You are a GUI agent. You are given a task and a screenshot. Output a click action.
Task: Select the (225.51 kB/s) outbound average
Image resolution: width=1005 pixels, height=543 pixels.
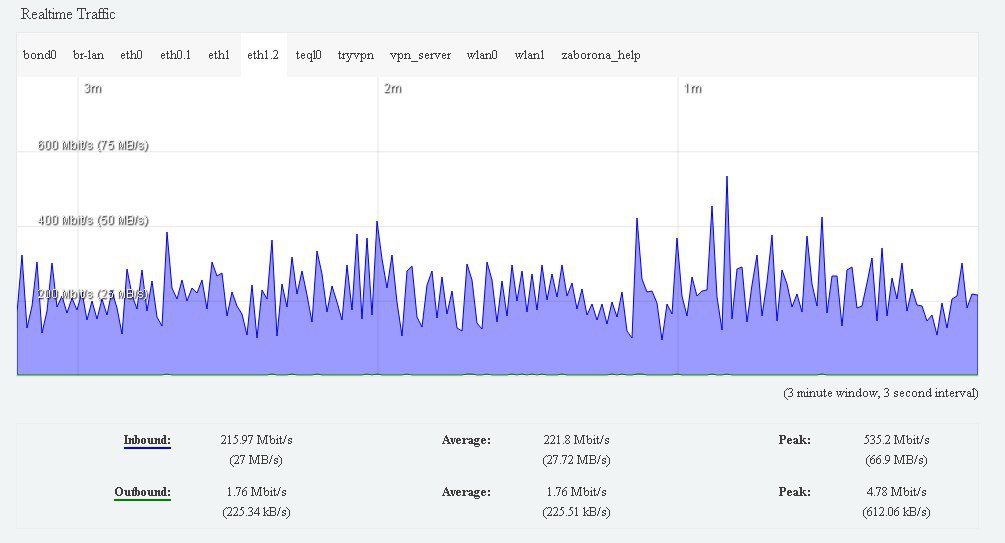coord(576,512)
